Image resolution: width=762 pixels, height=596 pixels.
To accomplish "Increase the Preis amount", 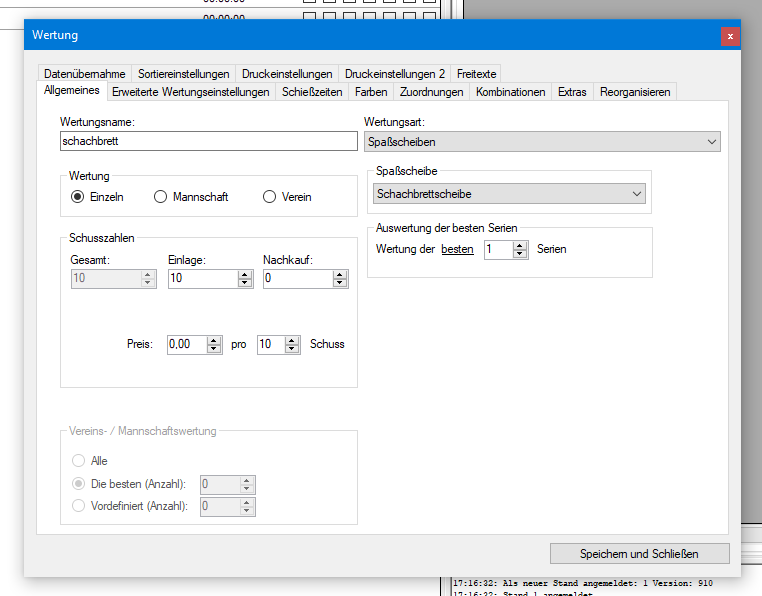I will [214, 340].
